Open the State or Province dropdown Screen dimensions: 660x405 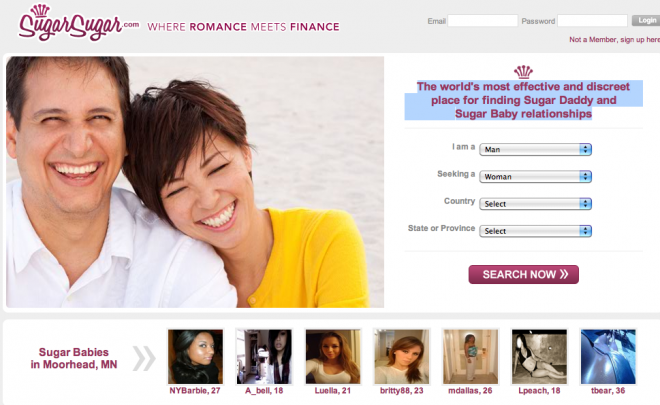(x=535, y=231)
